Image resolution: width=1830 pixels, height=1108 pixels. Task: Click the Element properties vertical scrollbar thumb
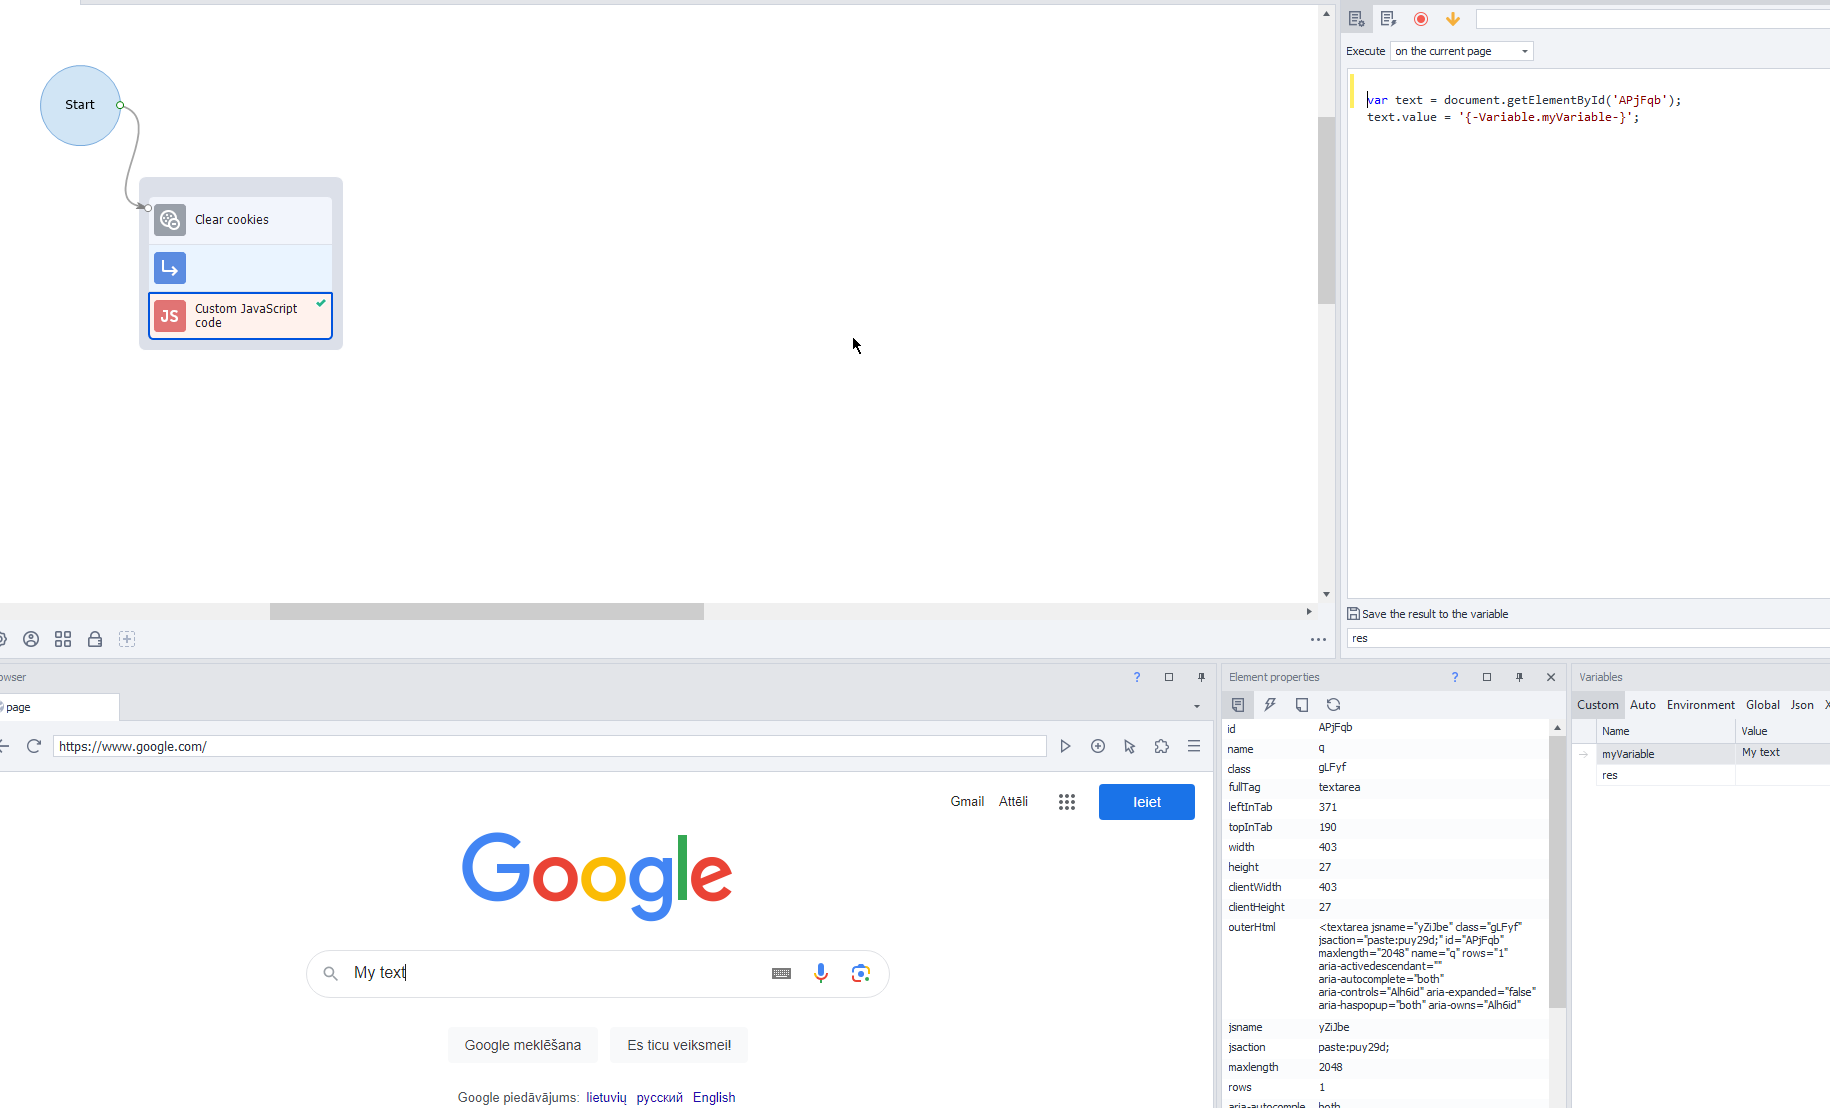click(x=1557, y=872)
